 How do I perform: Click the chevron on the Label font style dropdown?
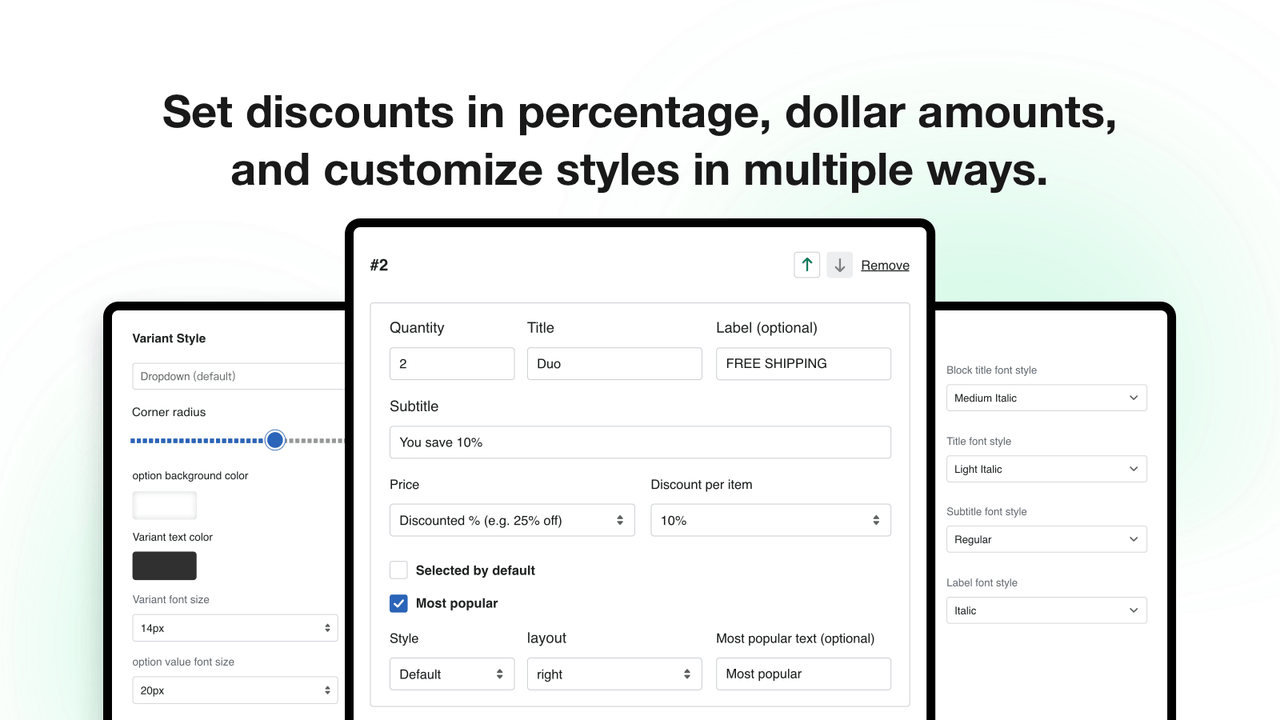pos(1132,610)
